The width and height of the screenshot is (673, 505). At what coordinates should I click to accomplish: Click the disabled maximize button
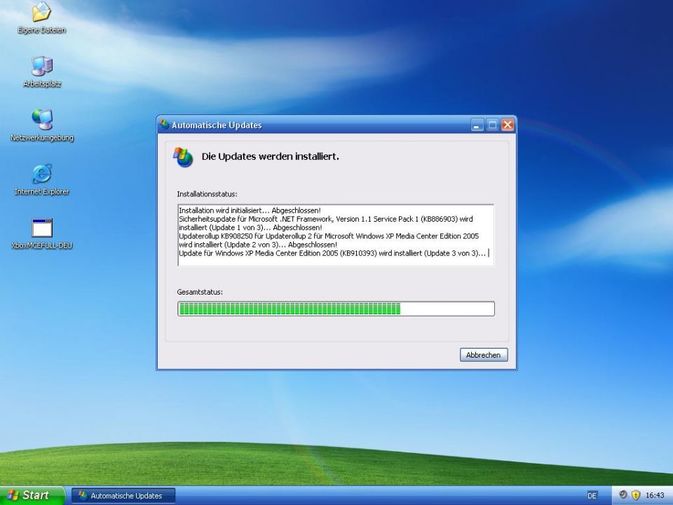(x=492, y=125)
